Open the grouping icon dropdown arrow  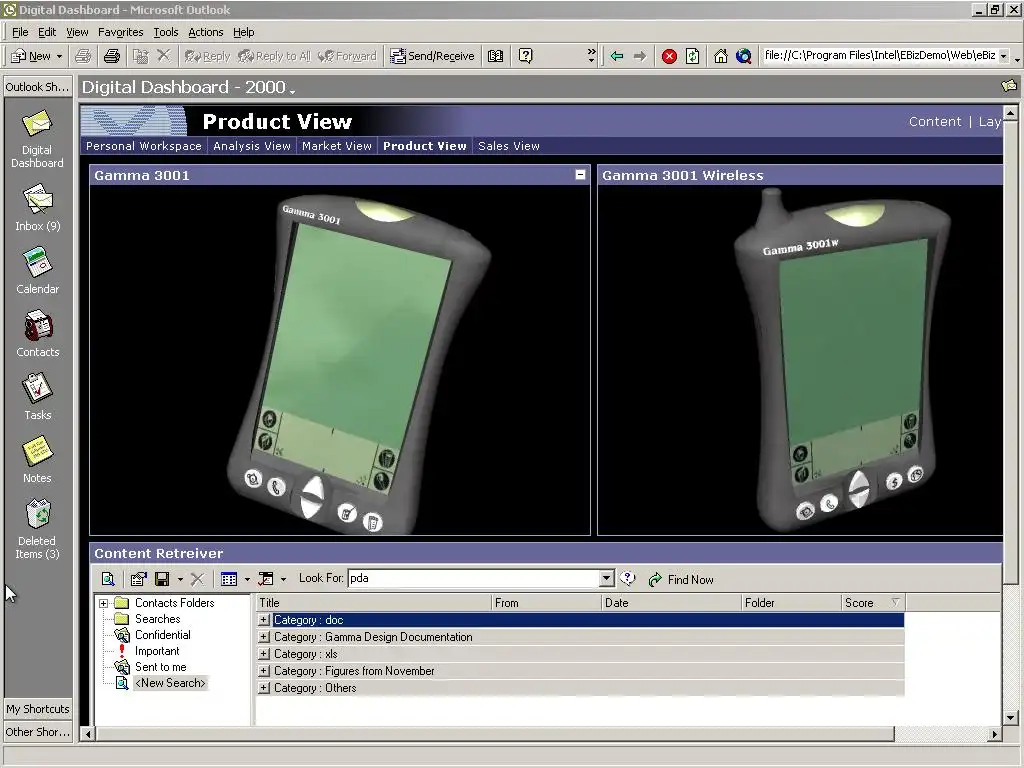283,579
